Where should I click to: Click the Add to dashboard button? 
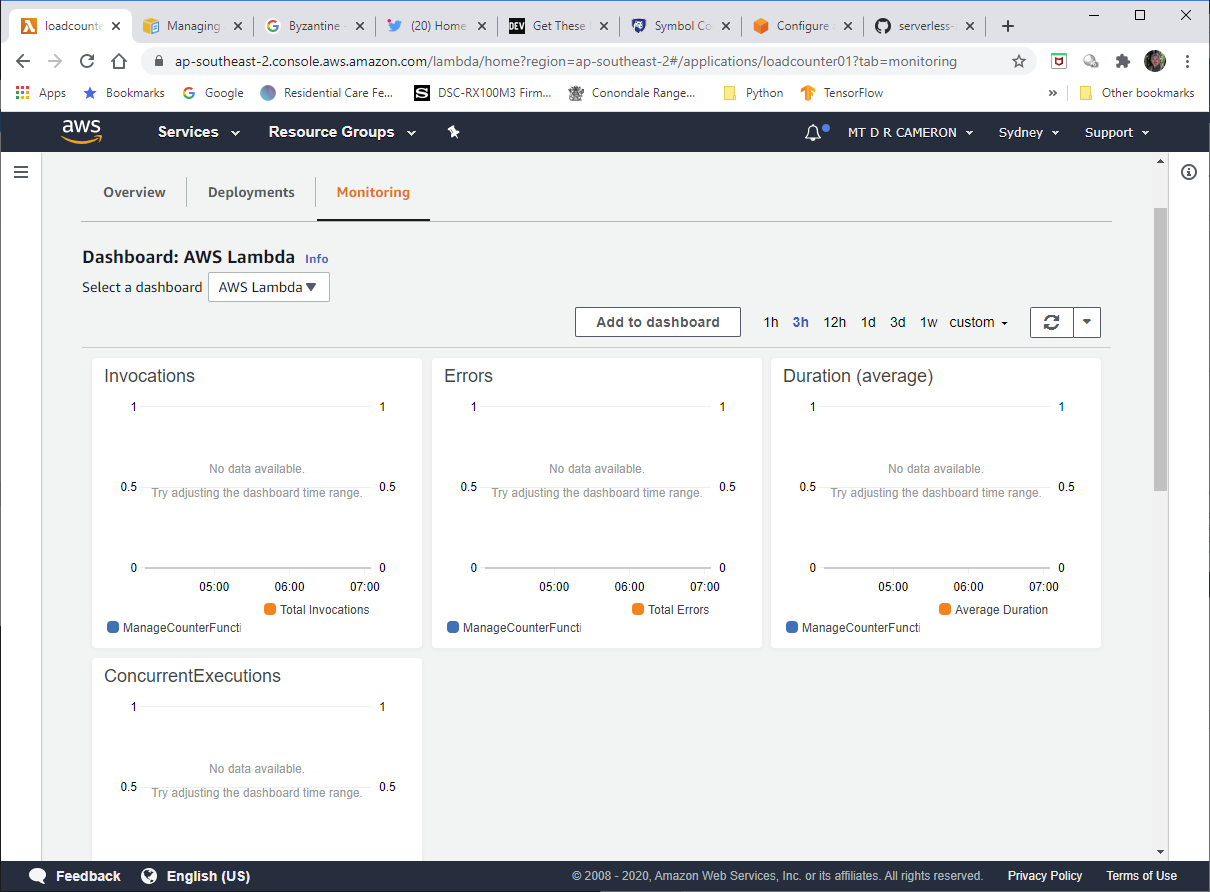click(x=658, y=322)
